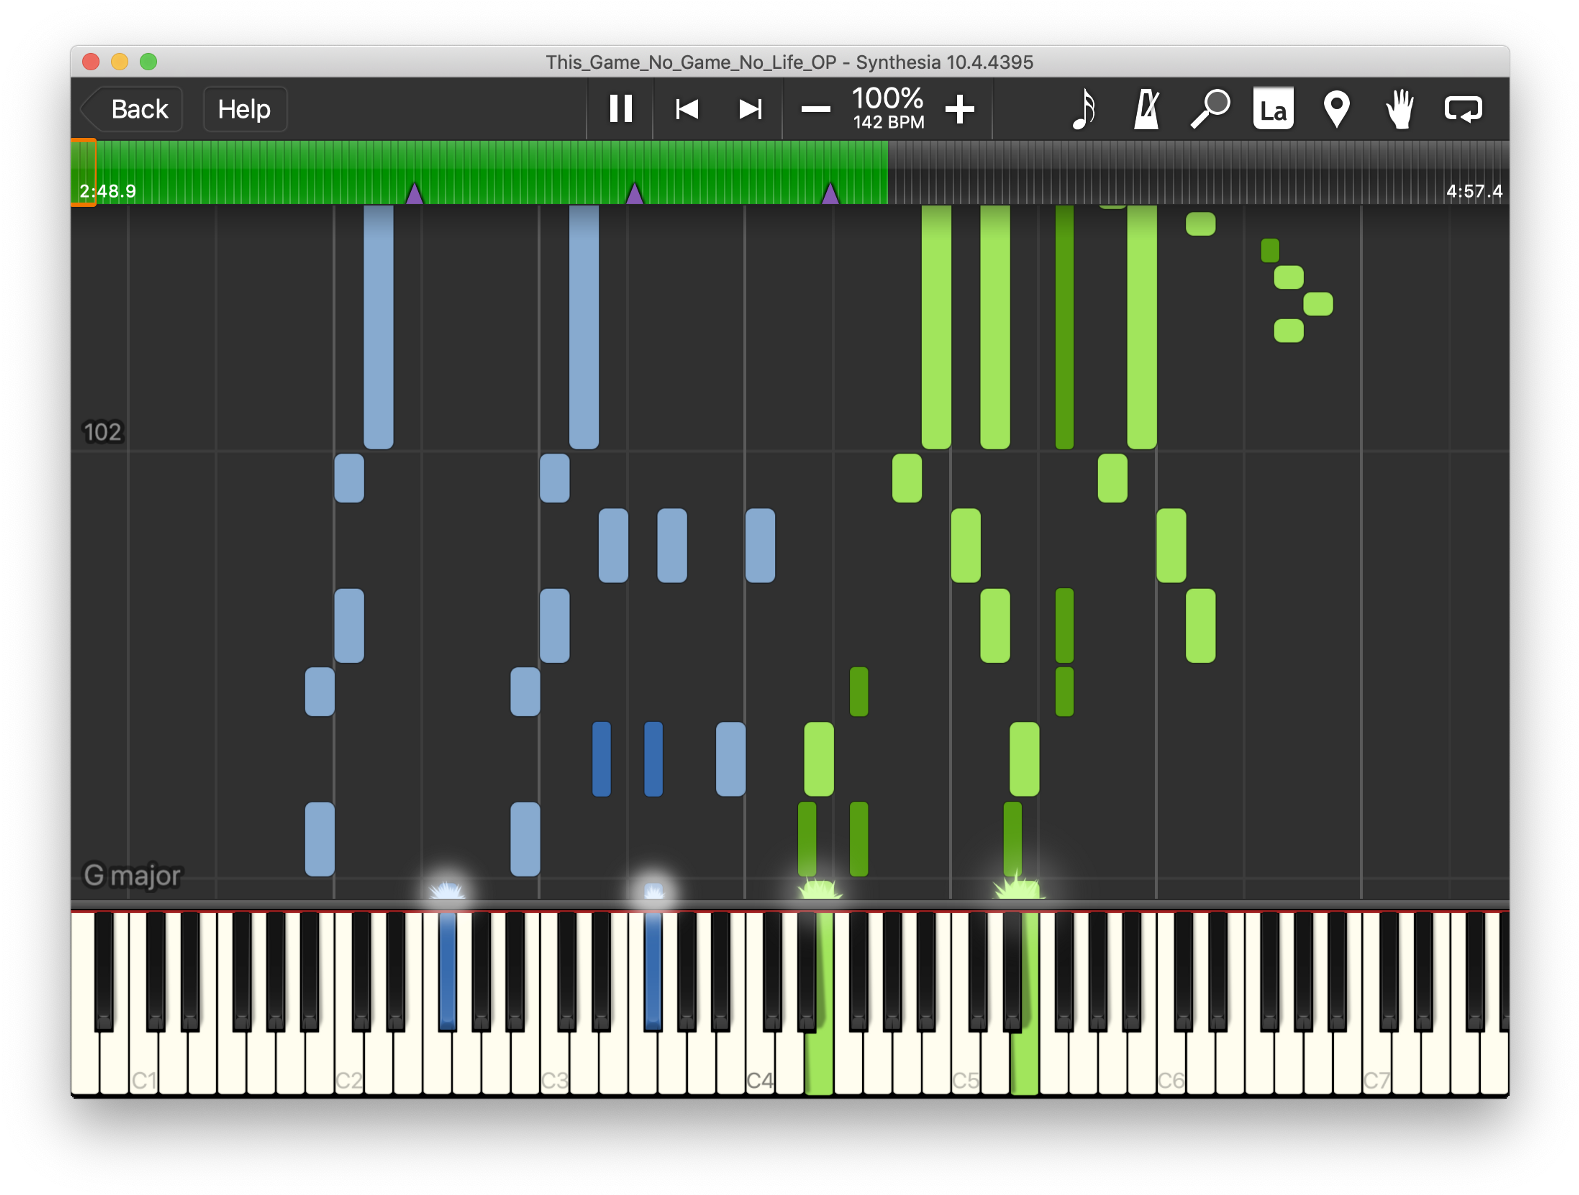Toggle the La note labels button

1273,109
